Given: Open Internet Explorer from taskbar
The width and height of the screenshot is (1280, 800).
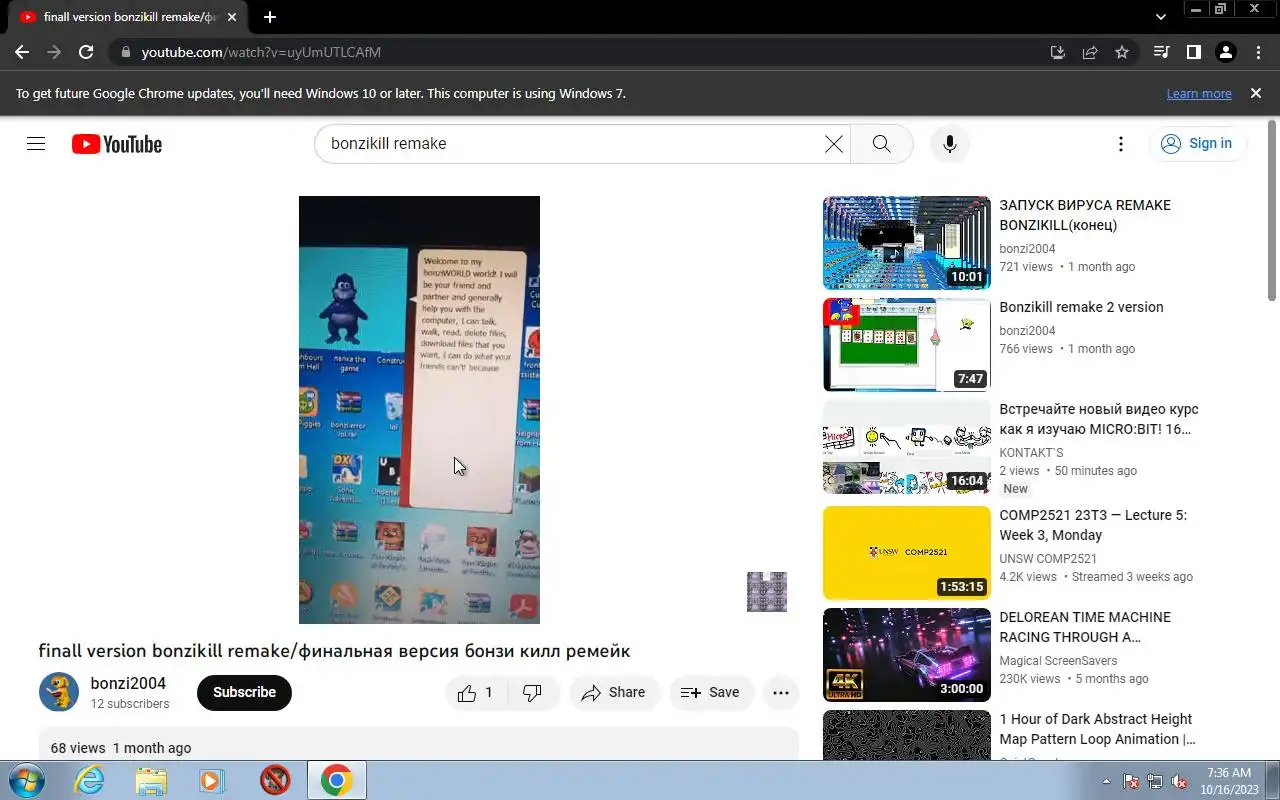Looking at the screenshot, I should click(90, 780).
